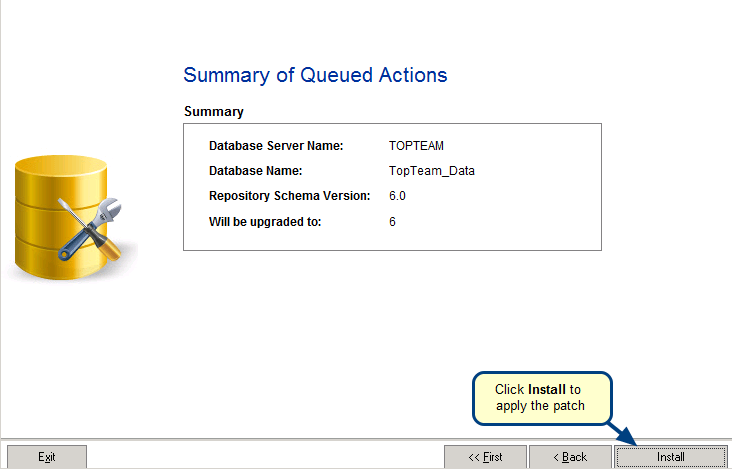Image resolution: width=732 pixels, height=470 pixels.
Task: Click the Will be upgraded to label
Action: coord(265,221)
